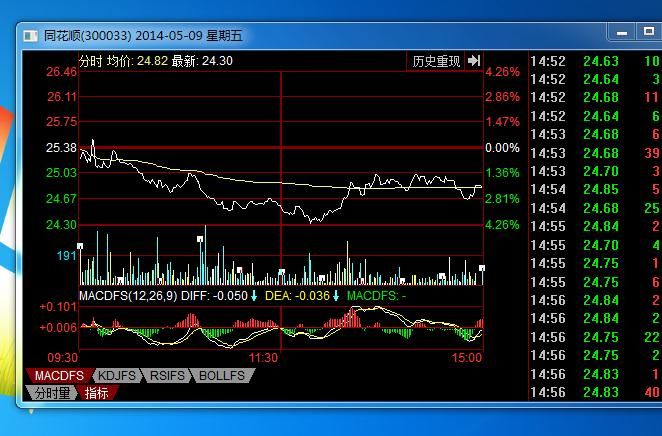Click the green MACDFS: - value text
This screenshot has height=436, width=662.
[376, 296]
